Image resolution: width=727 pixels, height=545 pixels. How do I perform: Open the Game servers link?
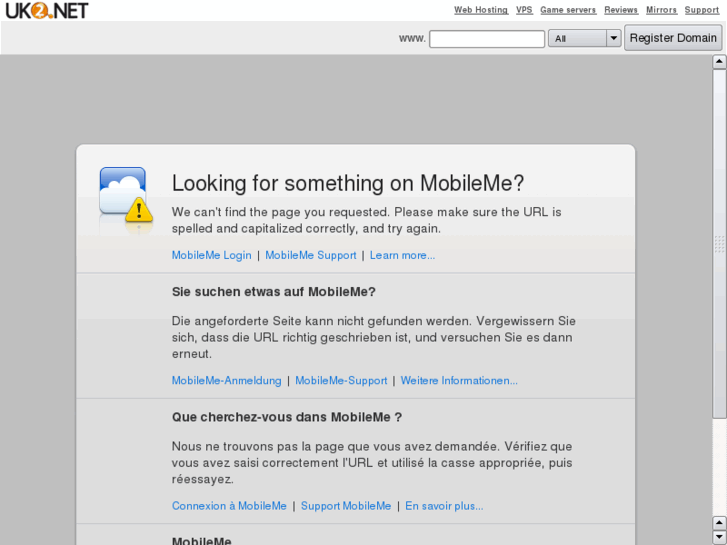click(568, 10)
